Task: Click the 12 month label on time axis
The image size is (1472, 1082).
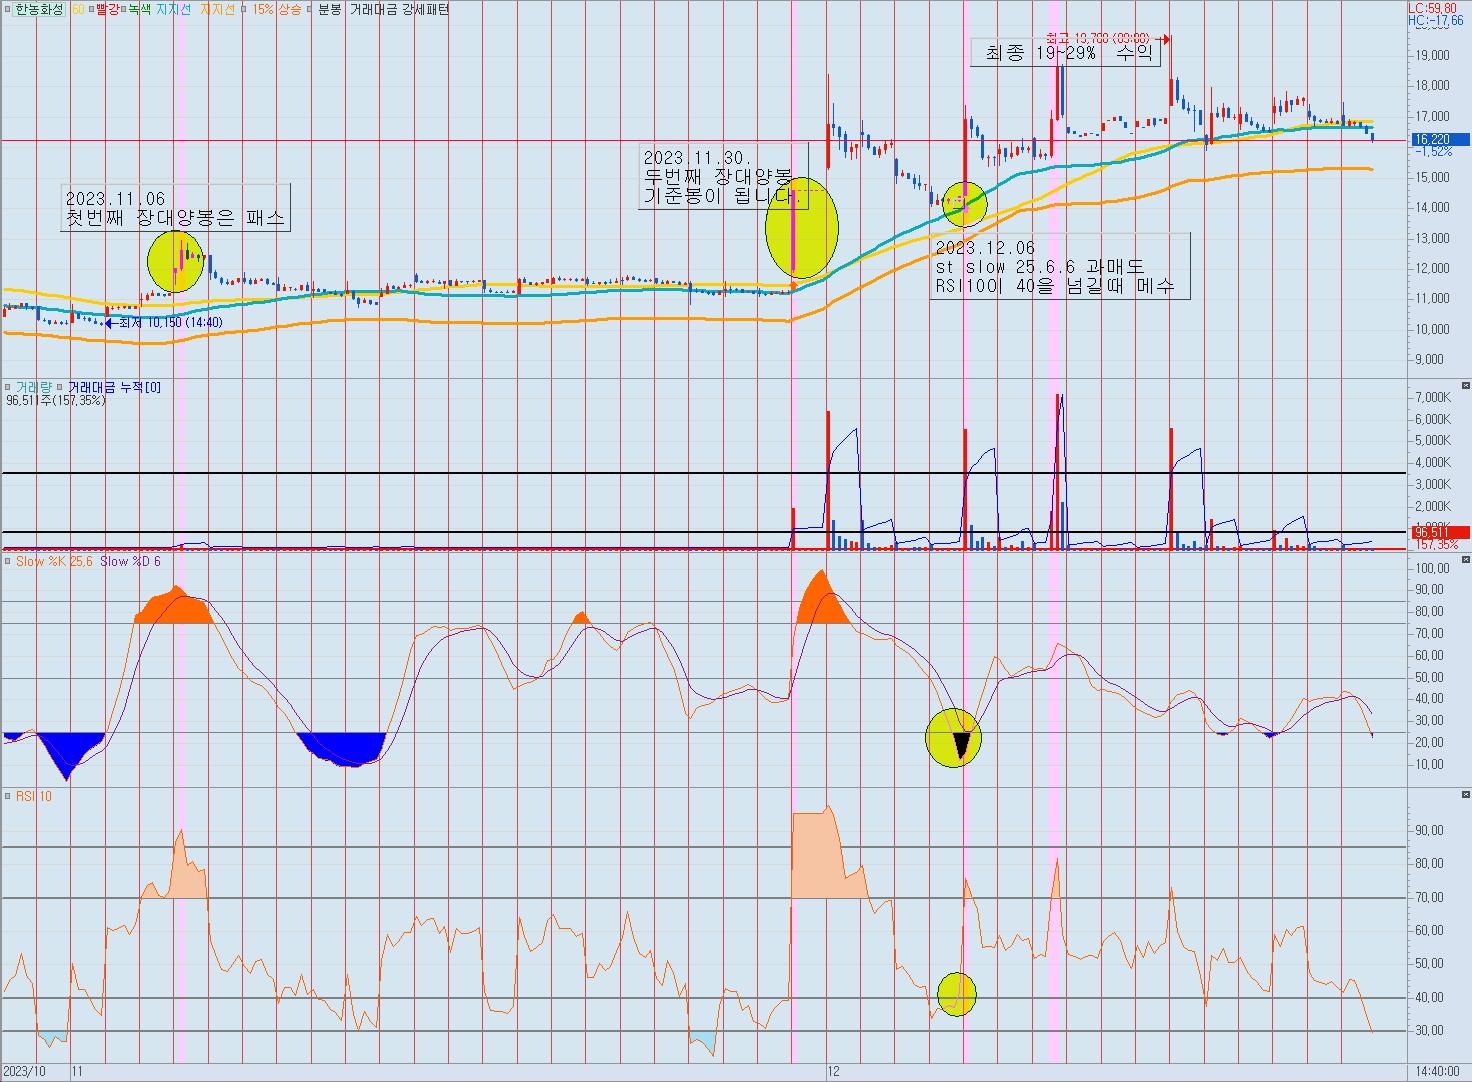Action: 834,1072
